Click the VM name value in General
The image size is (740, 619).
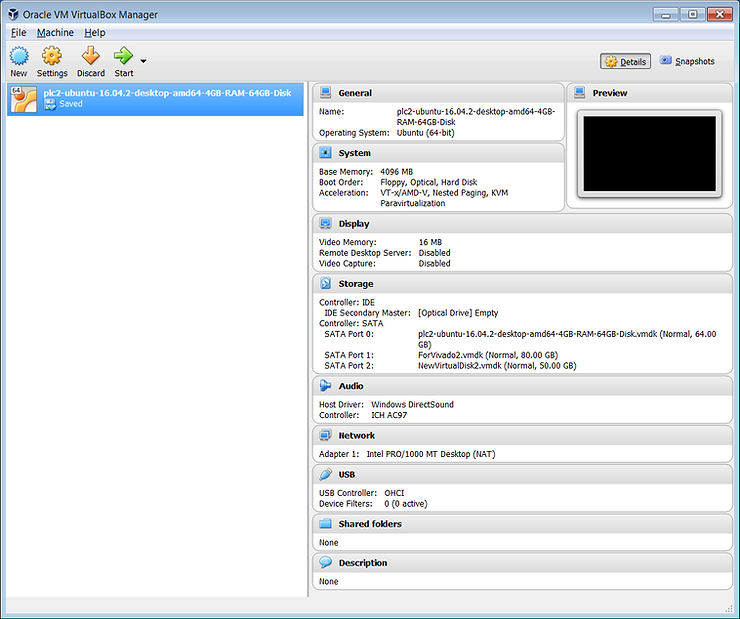pyautogui.click(x=476, y=117)
